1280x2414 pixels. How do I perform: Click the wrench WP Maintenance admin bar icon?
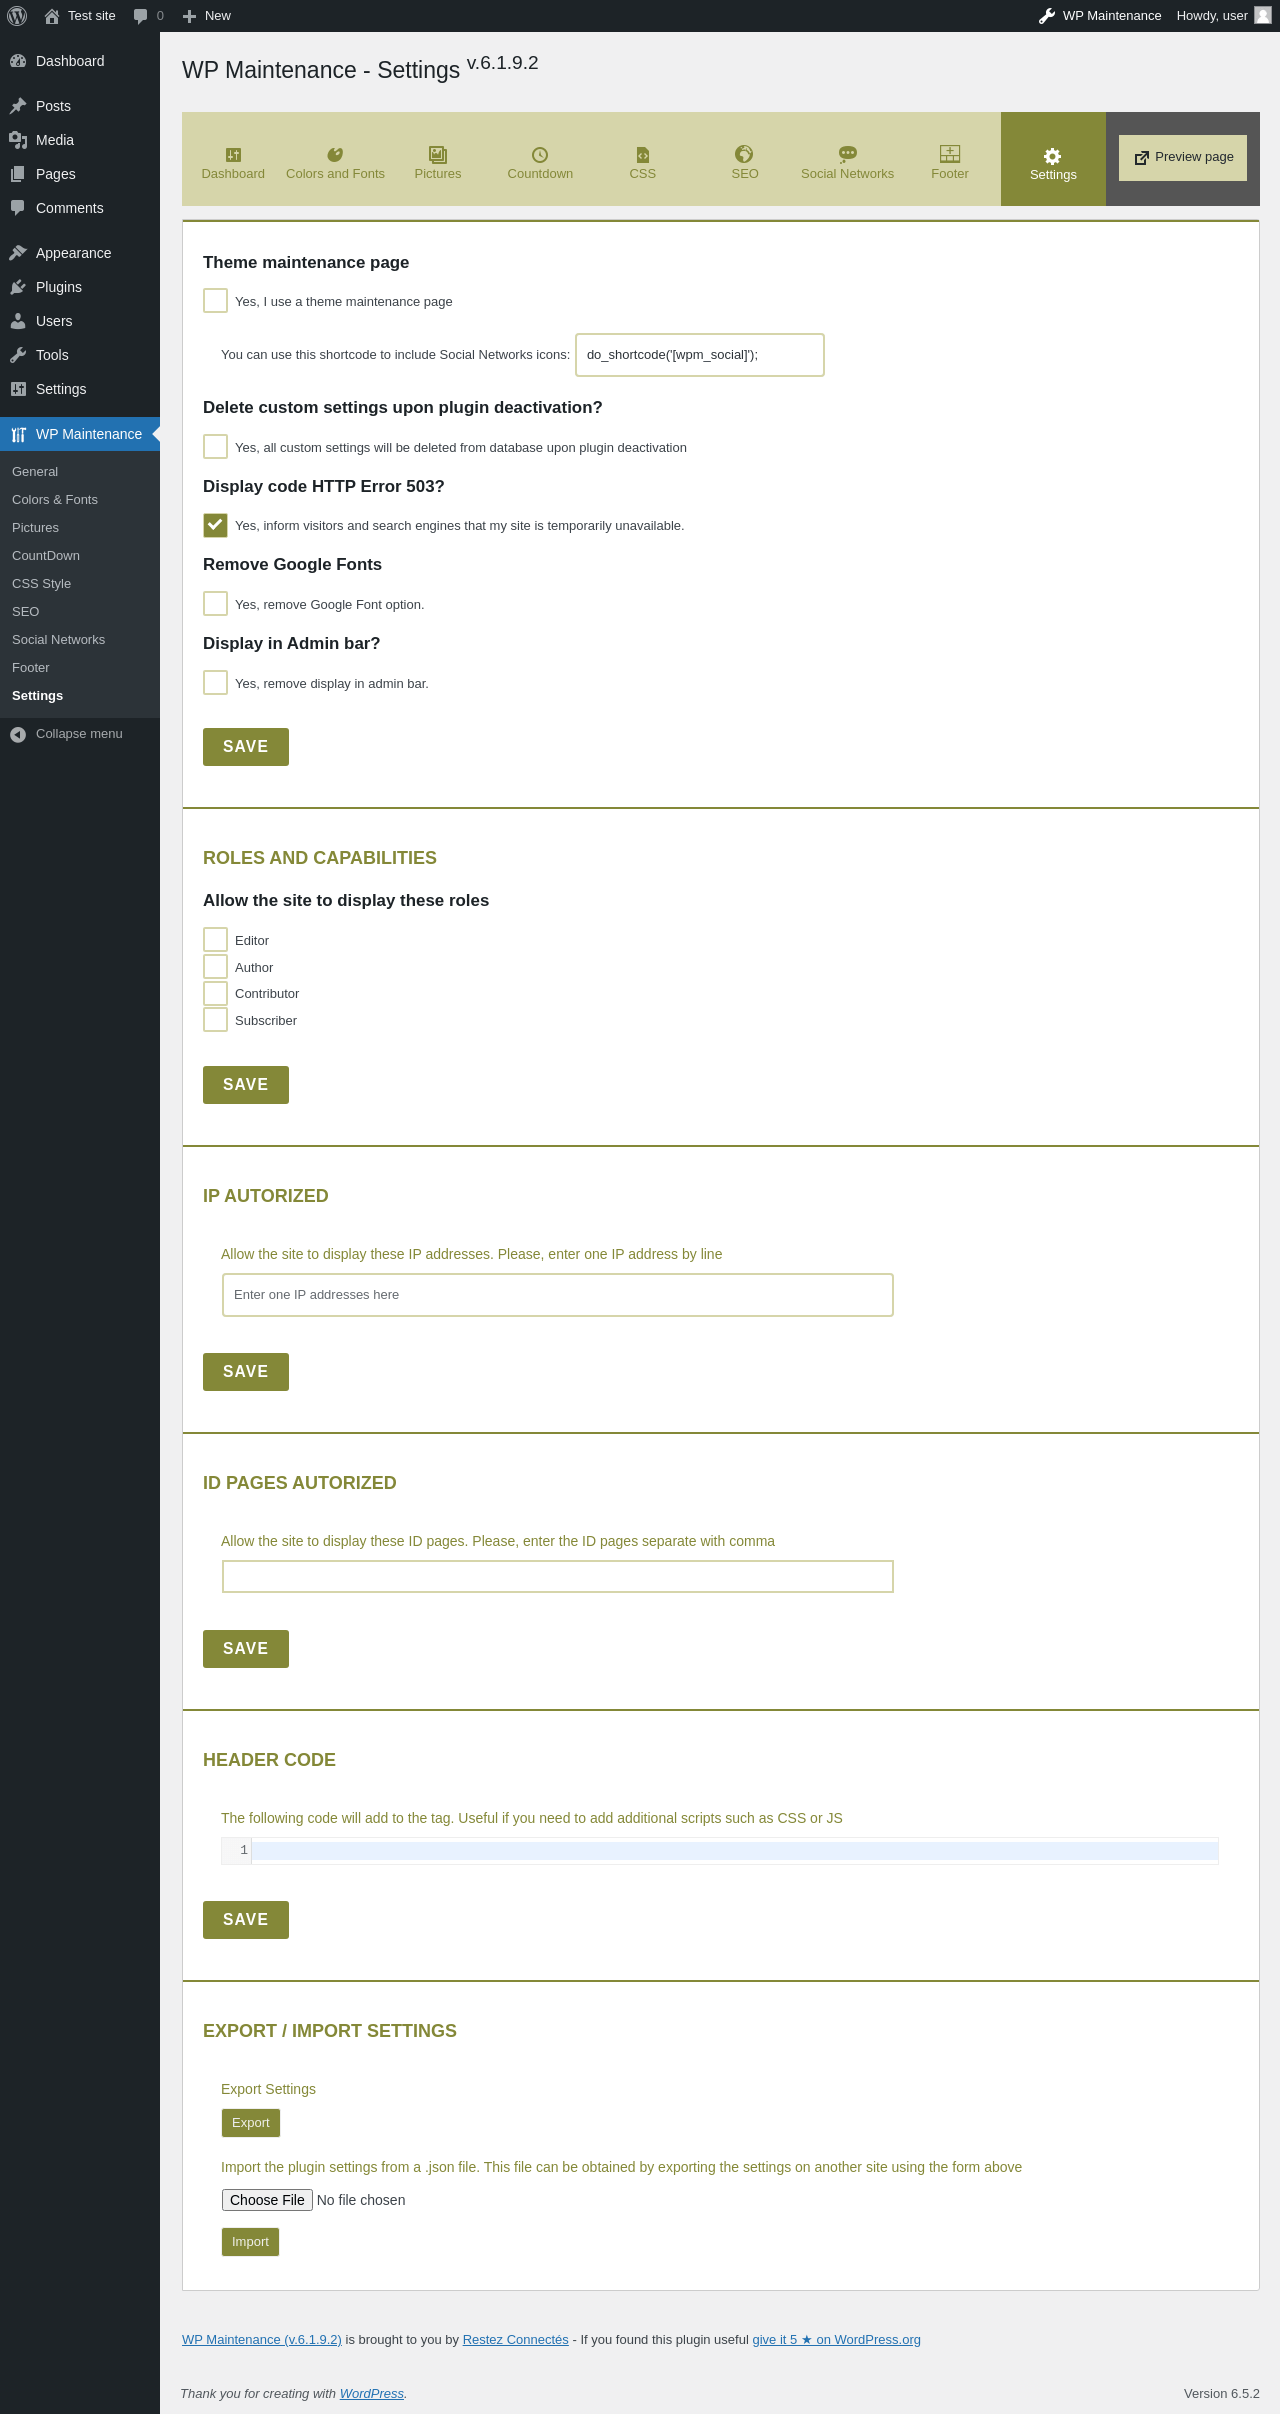point(1047,16)
